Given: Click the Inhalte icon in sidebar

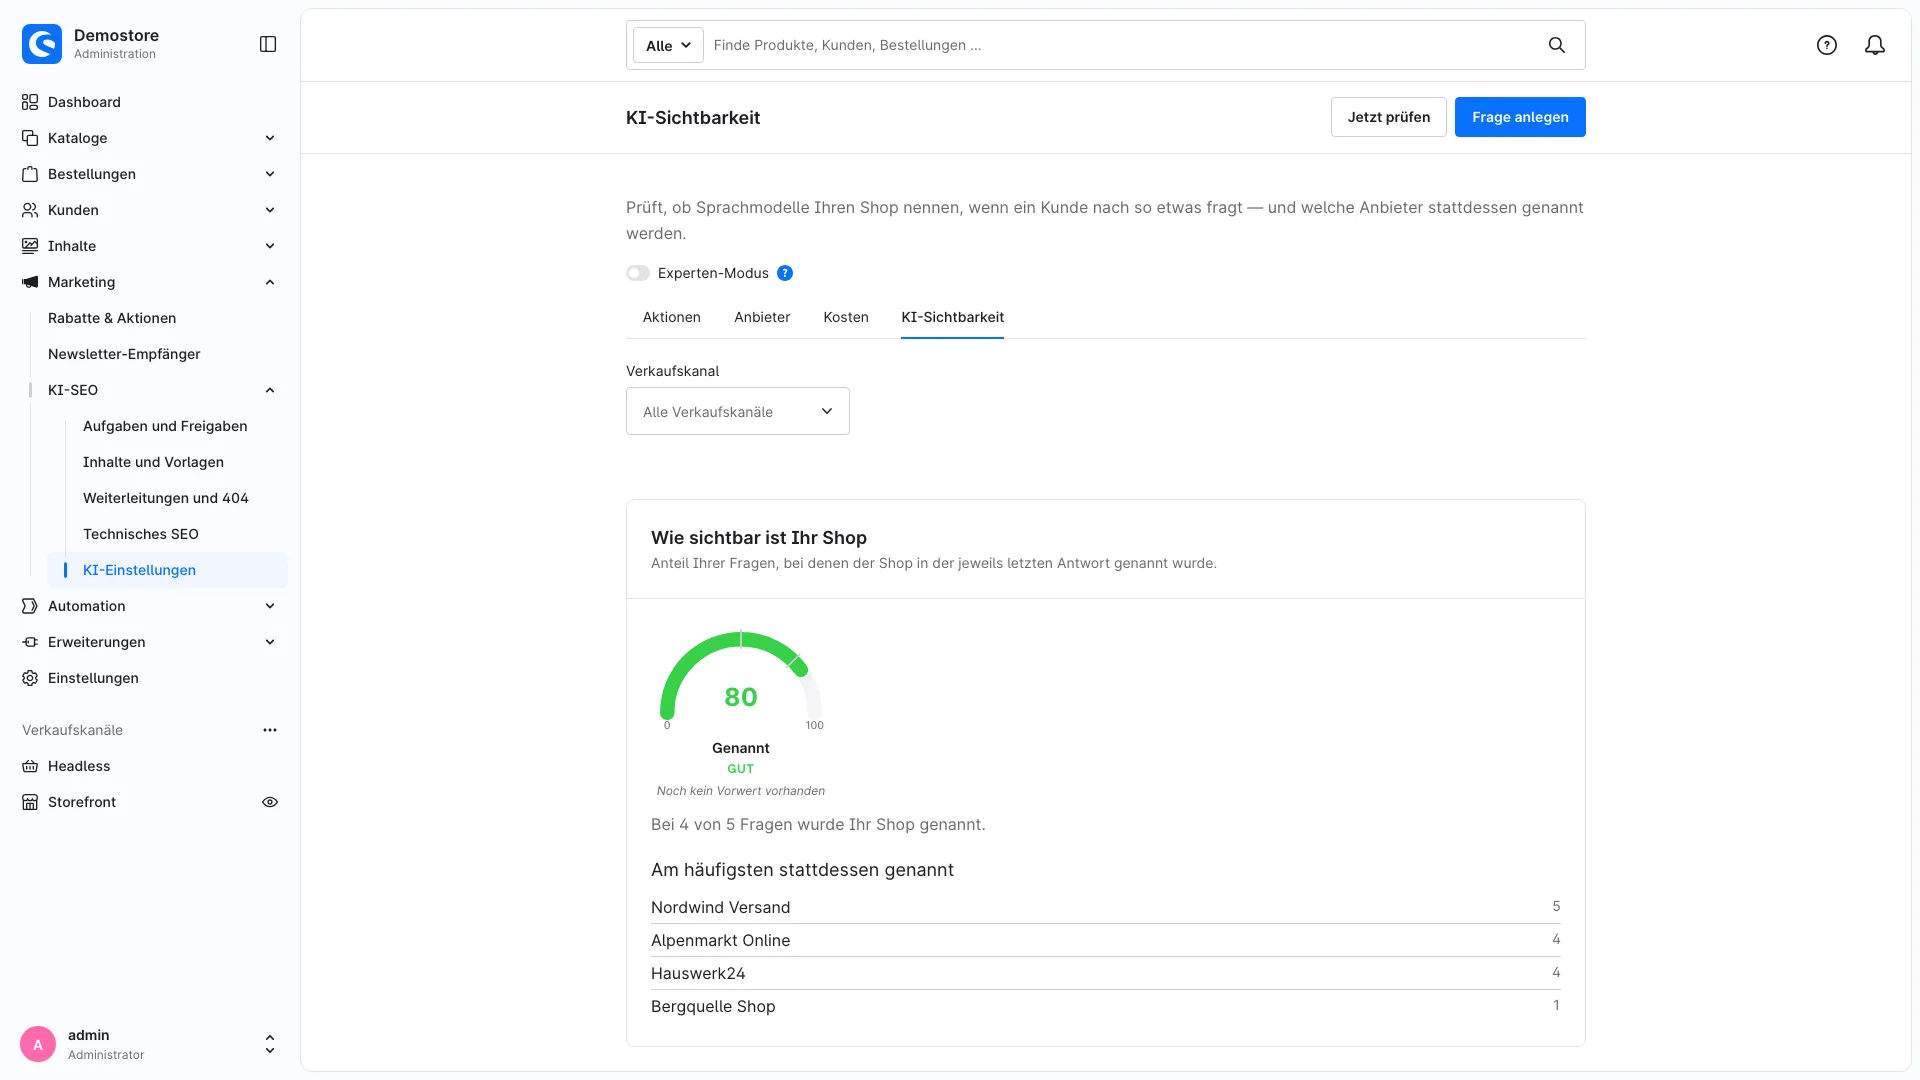Looking at the screenshot, I should (x=30, y=246).
